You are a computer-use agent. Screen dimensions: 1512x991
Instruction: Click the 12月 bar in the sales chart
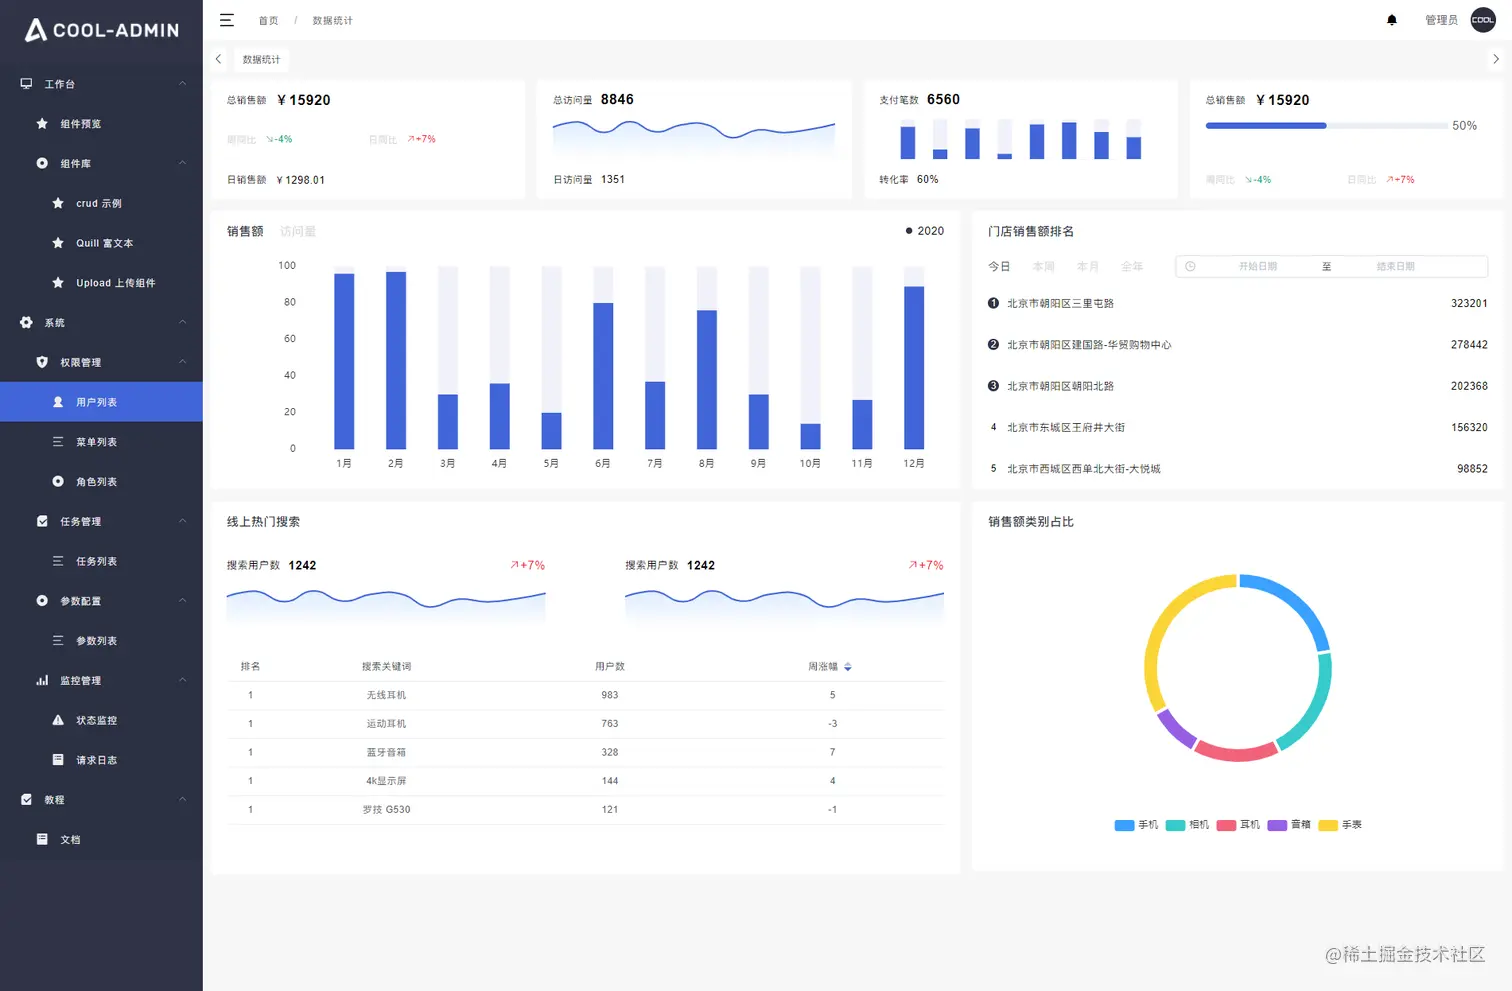[x=914, y=368]
